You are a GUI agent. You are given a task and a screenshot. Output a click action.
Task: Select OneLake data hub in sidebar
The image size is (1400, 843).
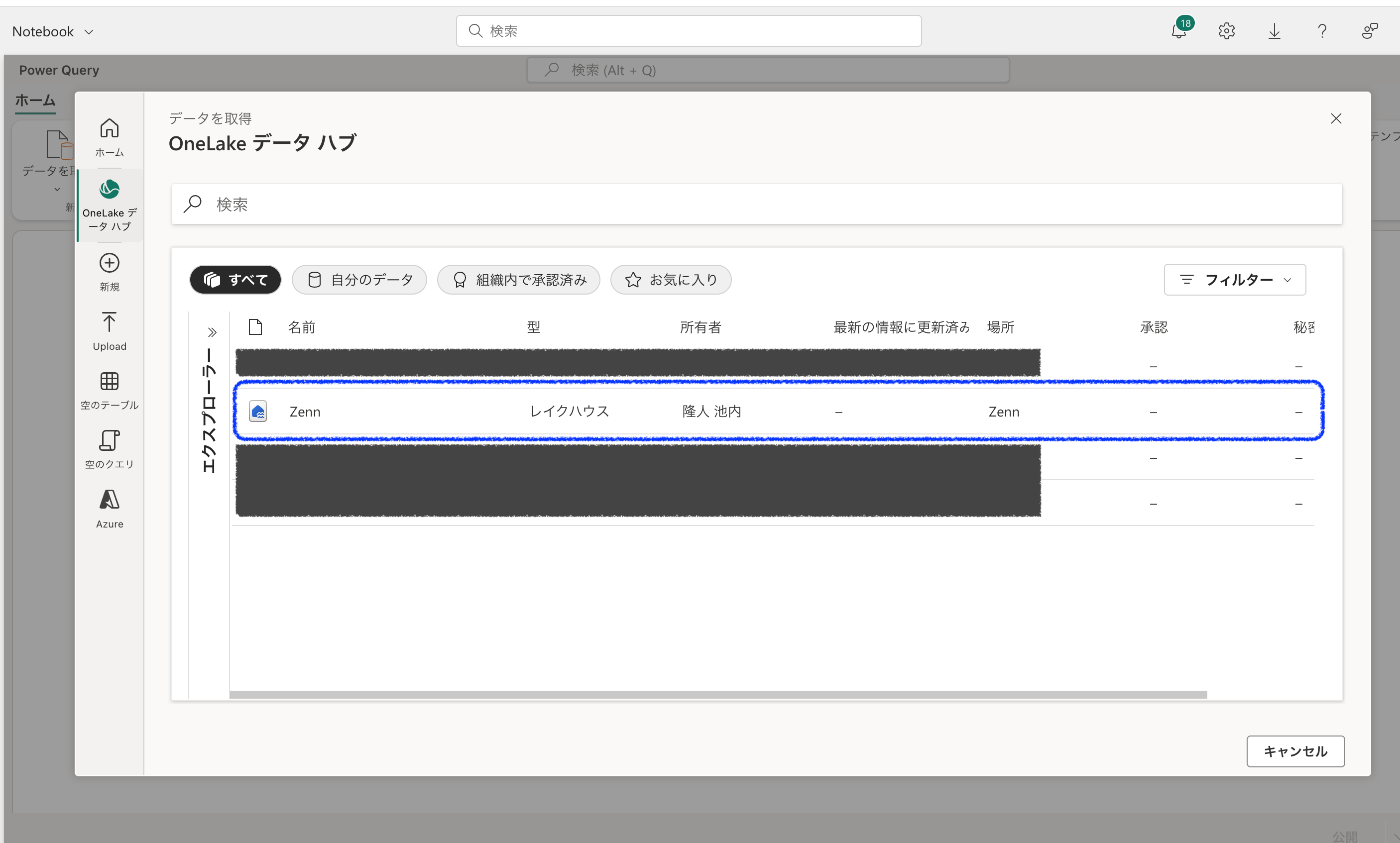[110, 205]
